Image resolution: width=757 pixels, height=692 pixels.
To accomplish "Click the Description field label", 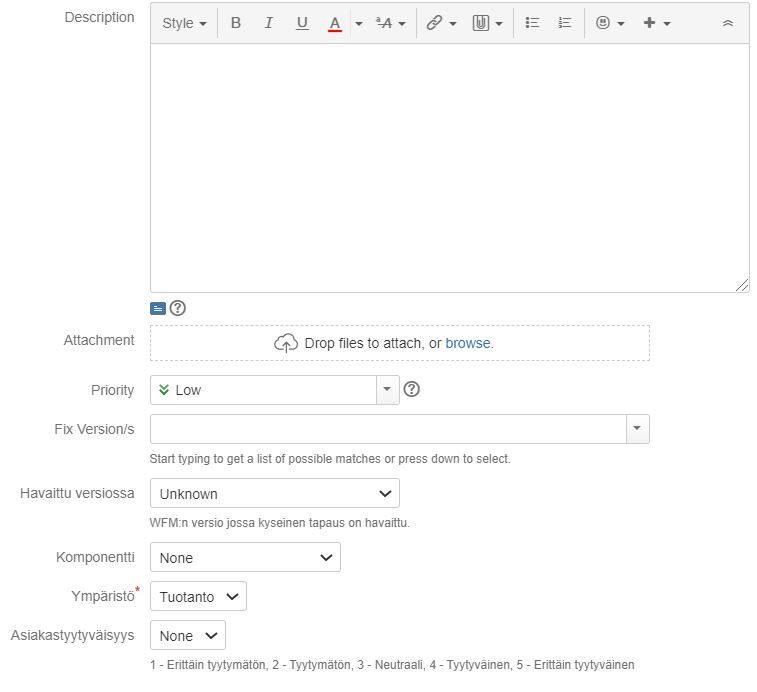I will point(99,17).
